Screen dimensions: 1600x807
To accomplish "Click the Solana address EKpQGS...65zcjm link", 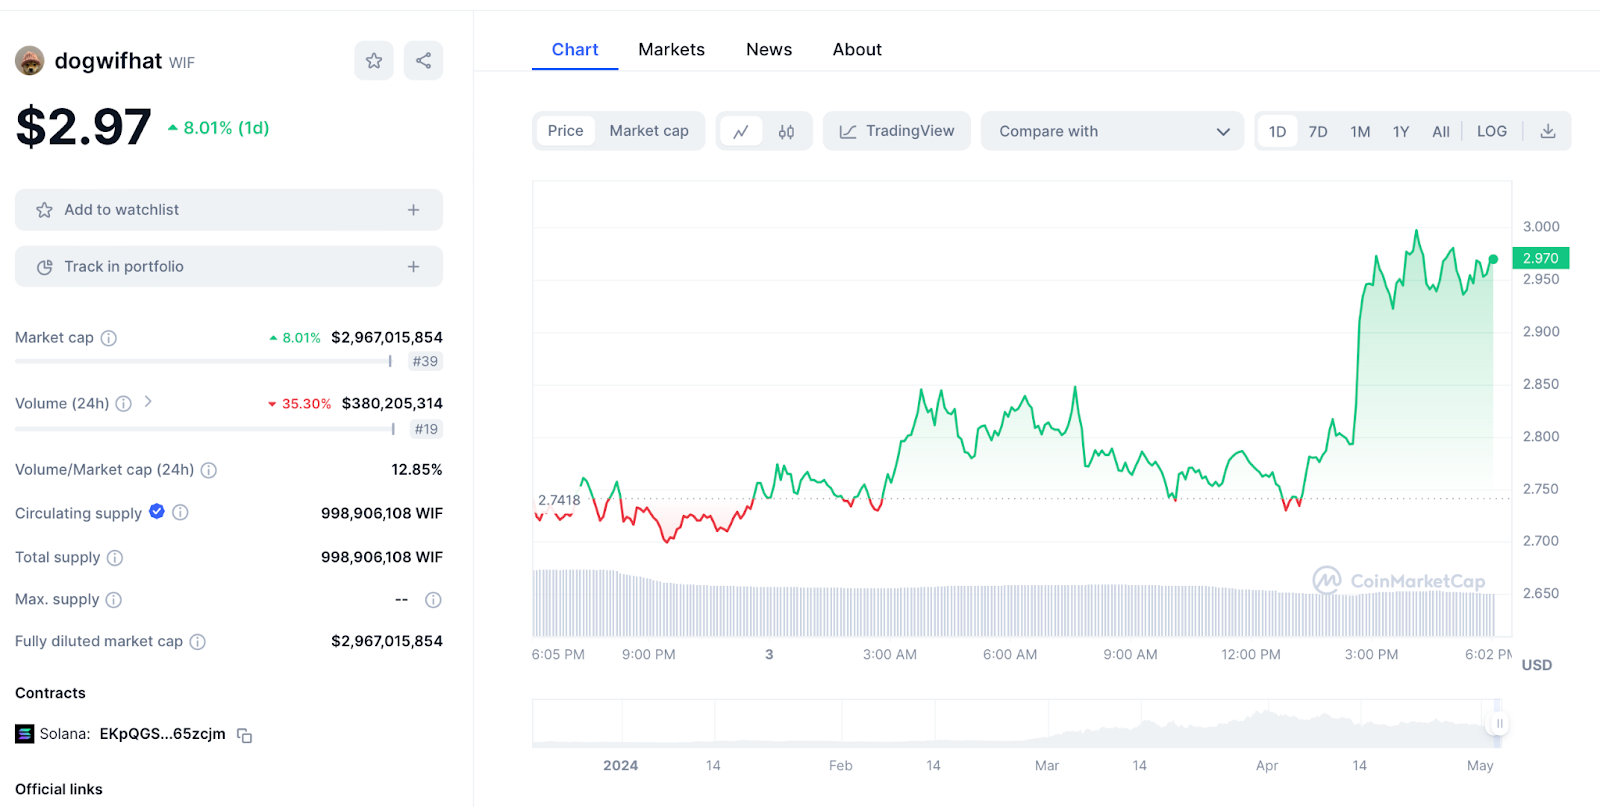I will point(163,734).
